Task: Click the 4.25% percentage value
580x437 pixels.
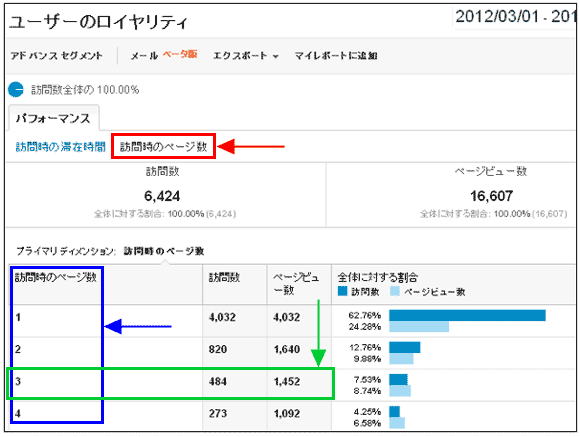Action: point(367,411)
